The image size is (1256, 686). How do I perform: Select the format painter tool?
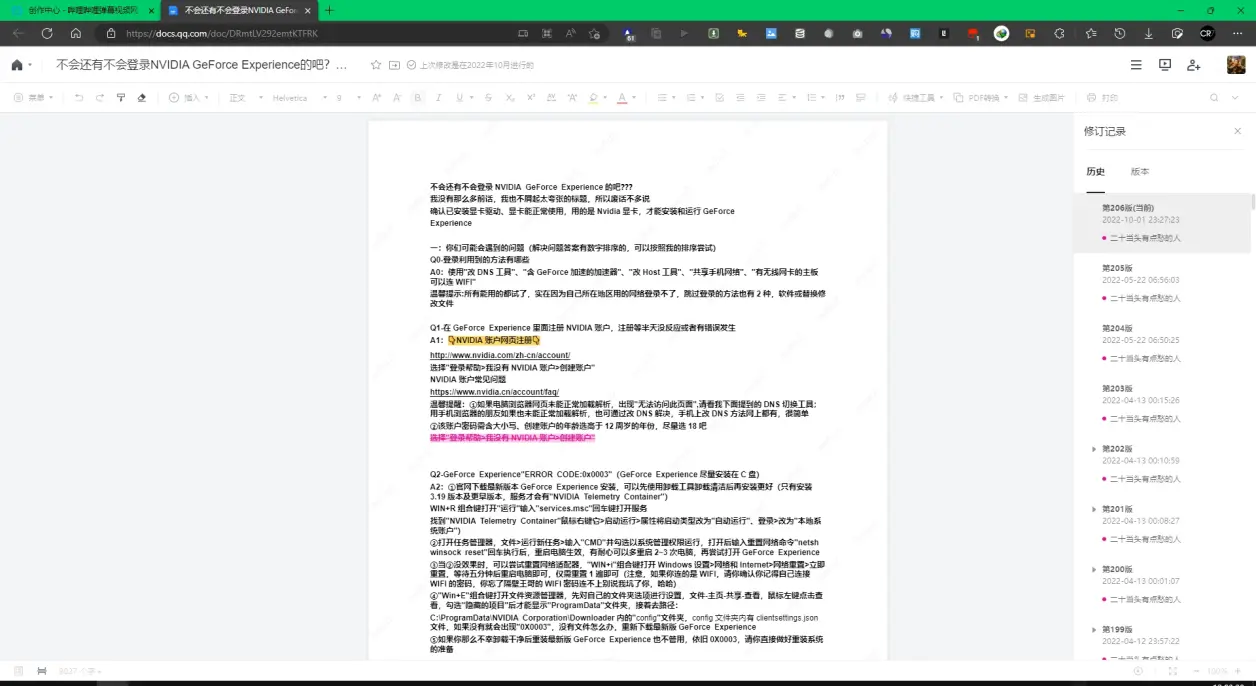(121, 98)
